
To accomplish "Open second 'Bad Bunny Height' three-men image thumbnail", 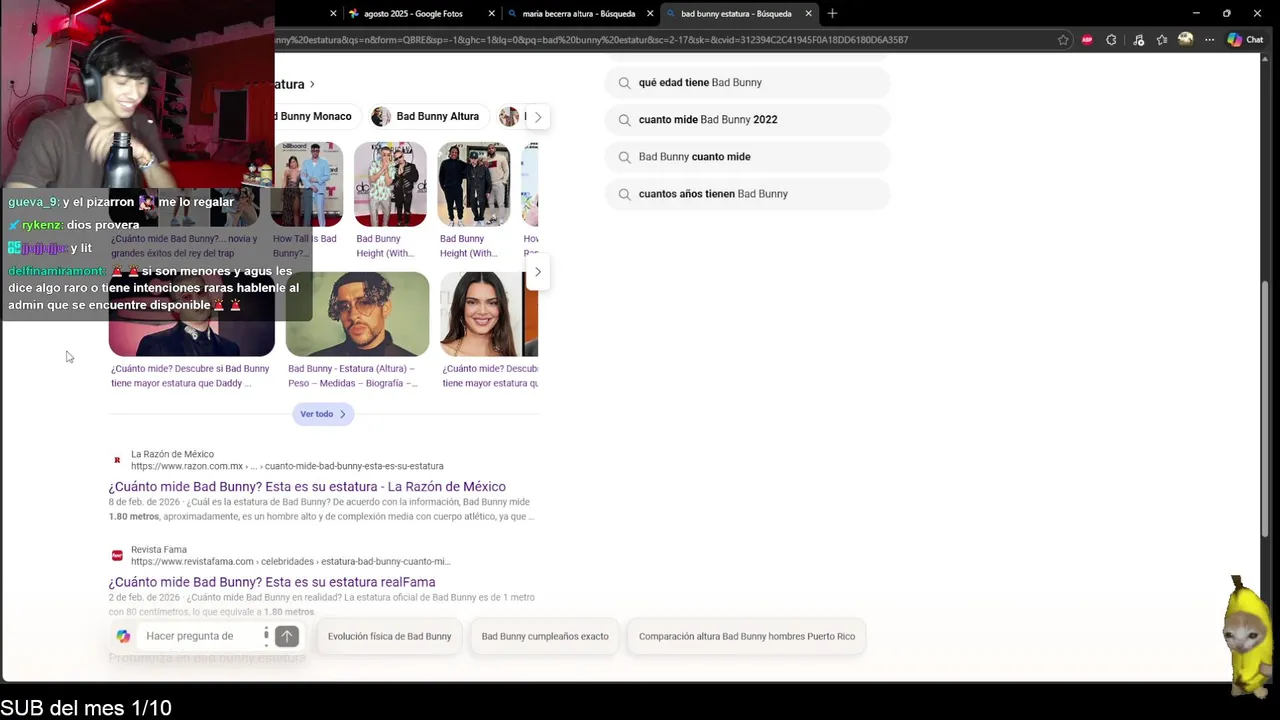I will coord(474,184).
